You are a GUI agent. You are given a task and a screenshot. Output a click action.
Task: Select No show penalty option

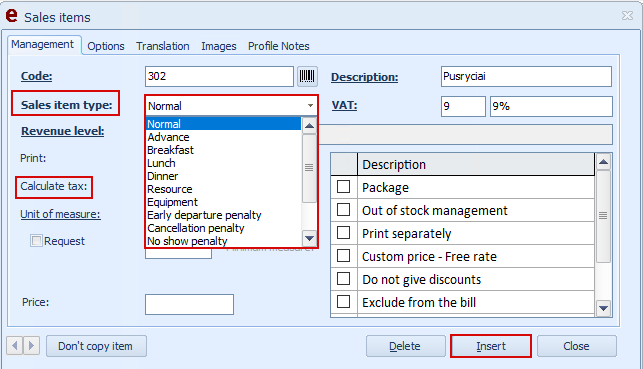pyautogui.click(x=224, y=241)
